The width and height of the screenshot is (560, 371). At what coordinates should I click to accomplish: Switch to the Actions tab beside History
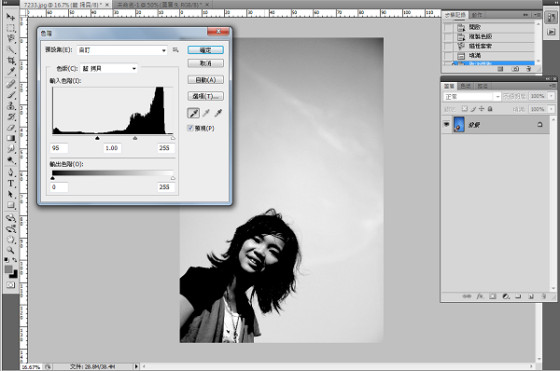point(477,15)
